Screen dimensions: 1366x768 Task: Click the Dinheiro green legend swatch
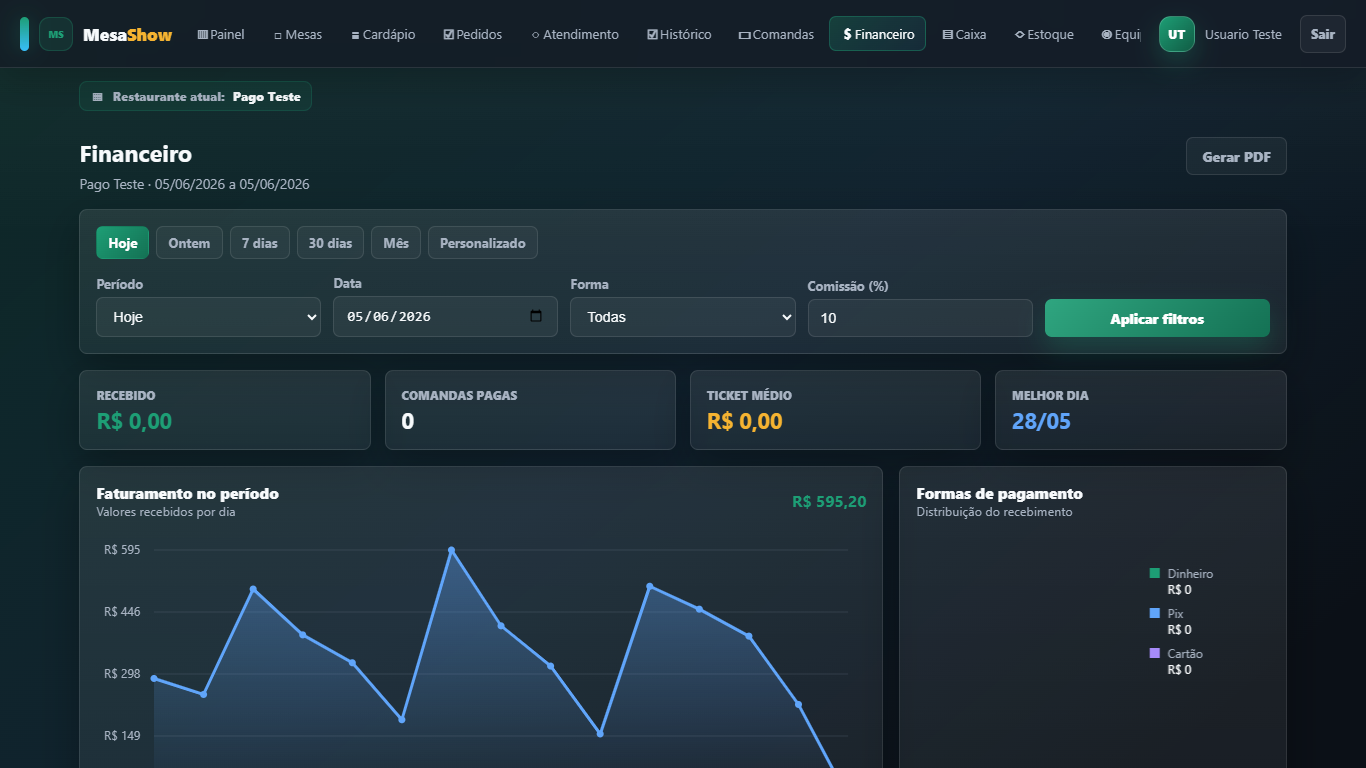coord(1155,573)
